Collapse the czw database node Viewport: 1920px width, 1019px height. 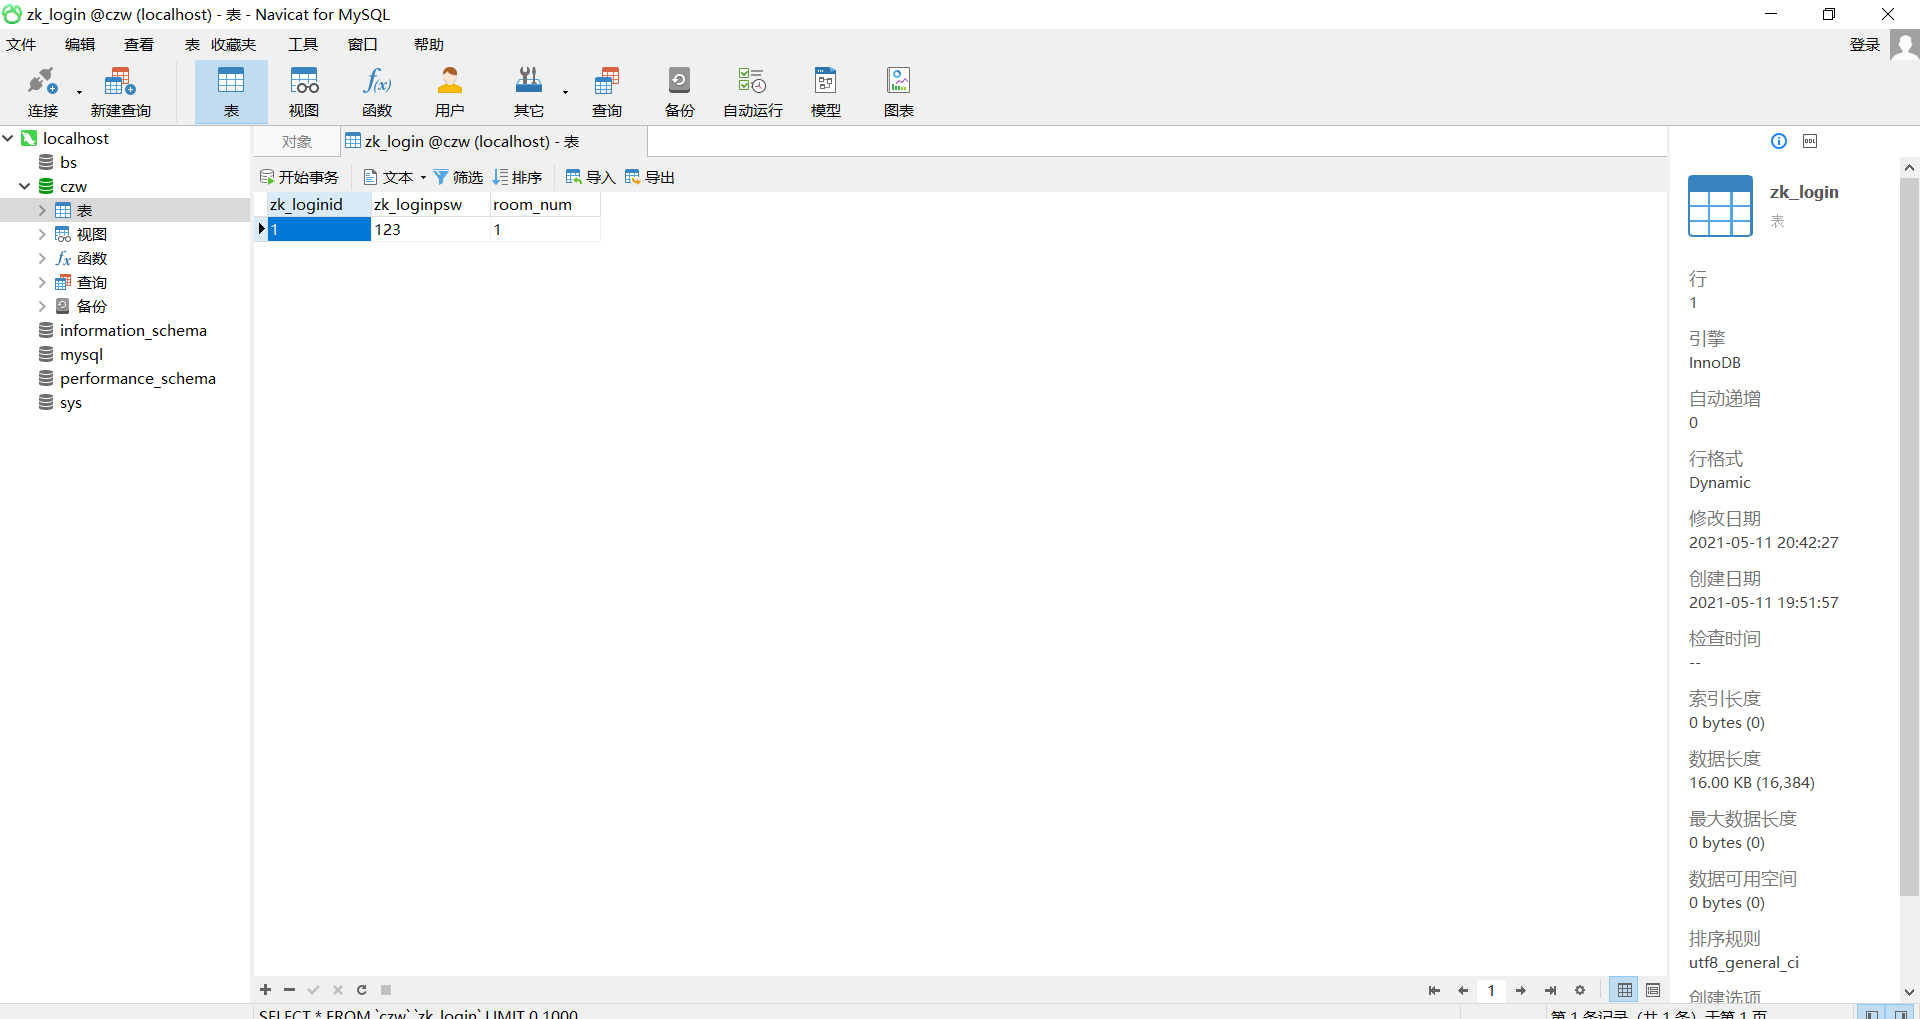pos(25,186)
